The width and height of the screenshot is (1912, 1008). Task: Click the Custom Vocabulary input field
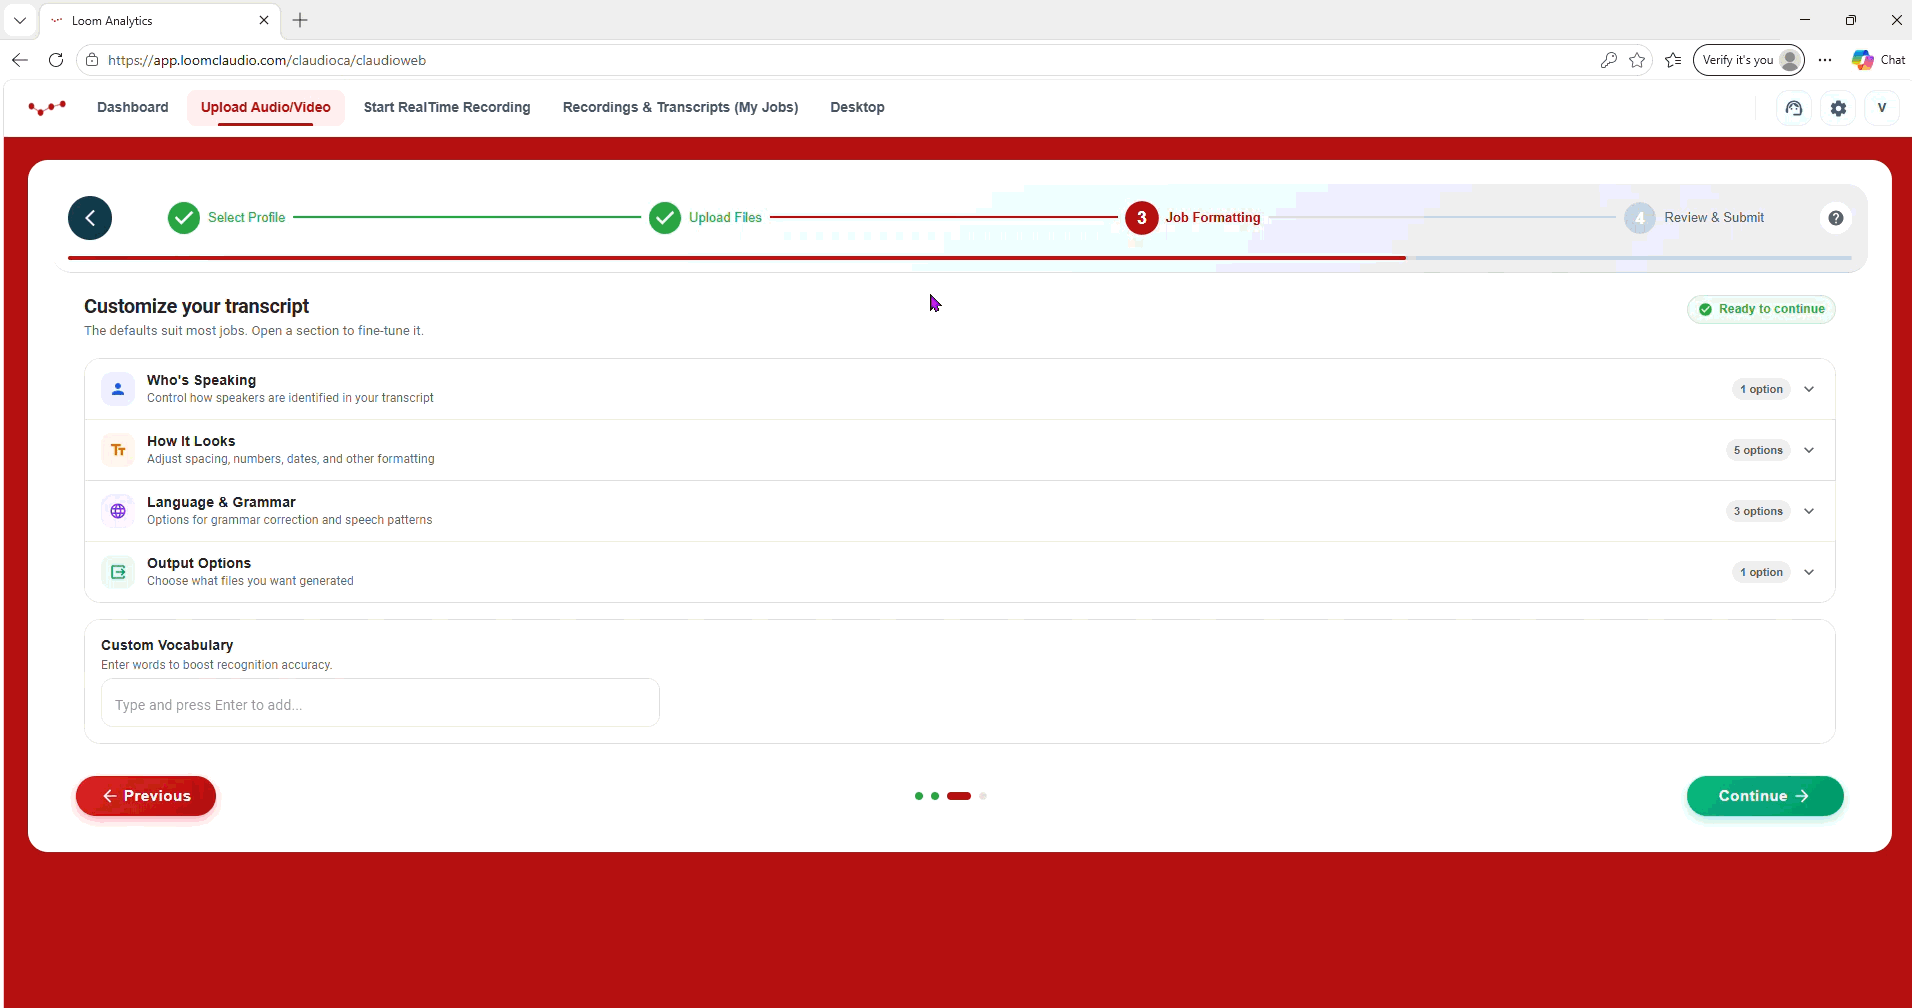(x=380, y=703)
